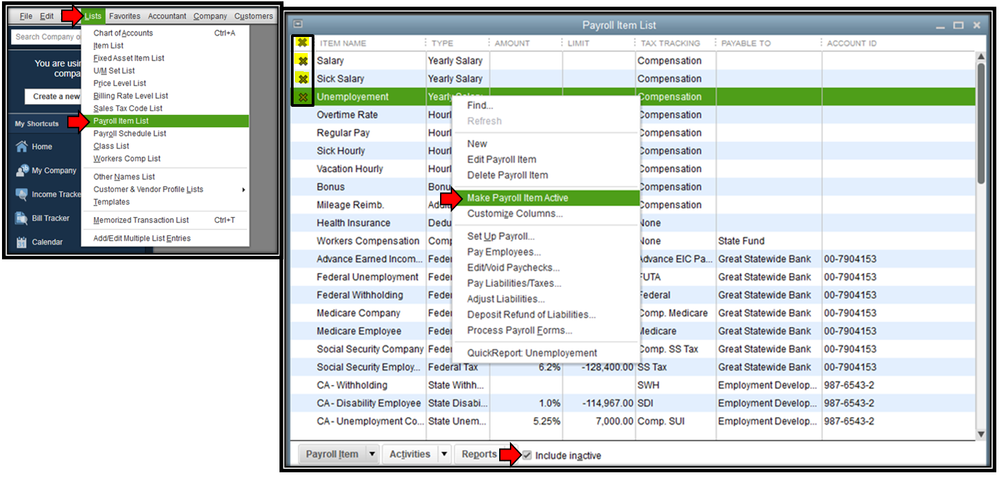Click the Home icon in My Shortcuts
This screenshot has height=477, width=999.
point(22,146)
